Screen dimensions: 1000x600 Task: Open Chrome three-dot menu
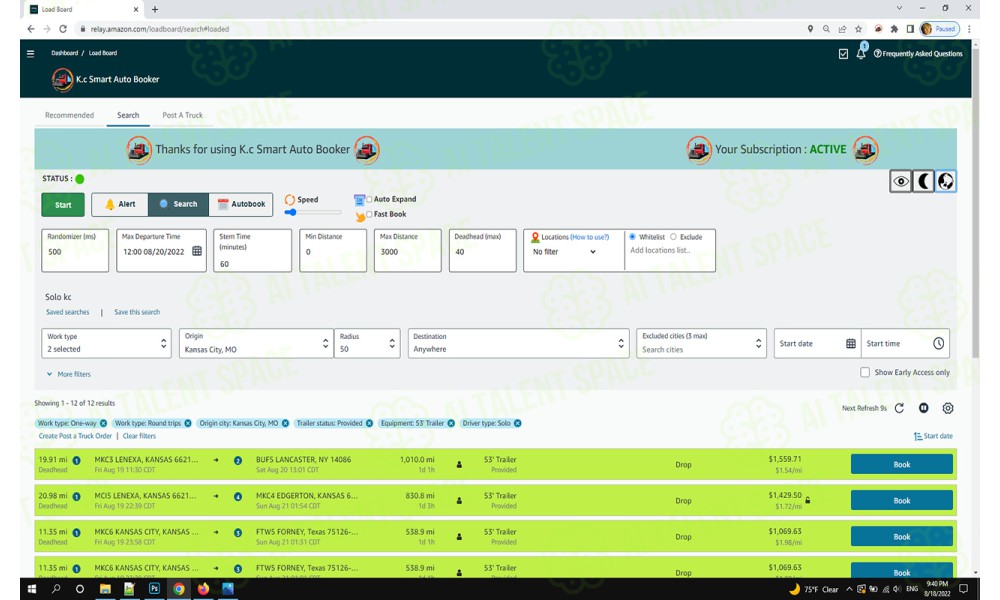969,29
